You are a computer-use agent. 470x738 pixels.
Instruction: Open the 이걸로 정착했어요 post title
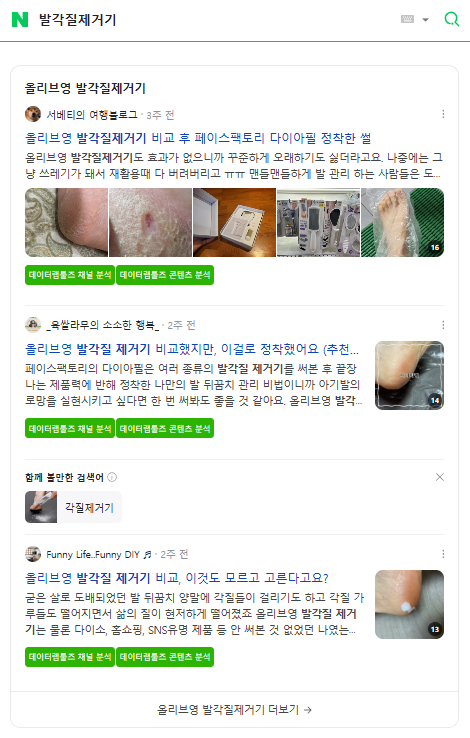[x=192, y=349]
